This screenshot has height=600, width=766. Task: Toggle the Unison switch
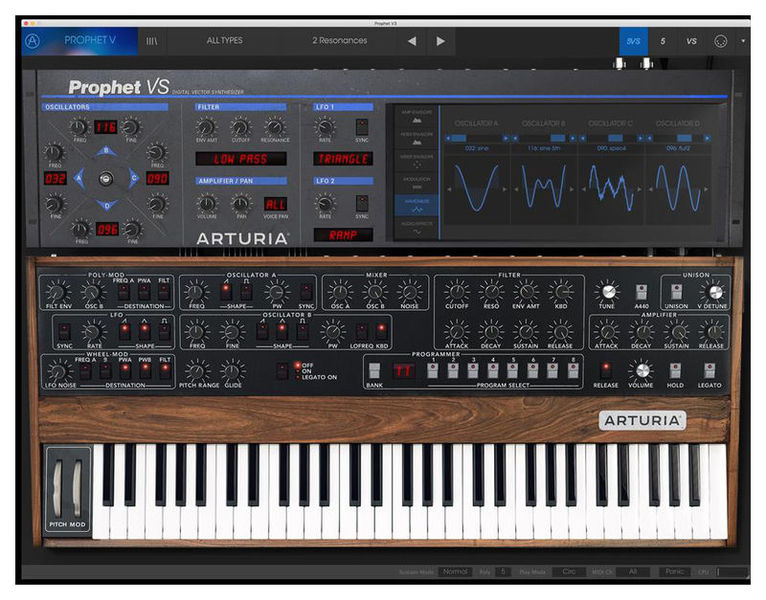(676, 292)
